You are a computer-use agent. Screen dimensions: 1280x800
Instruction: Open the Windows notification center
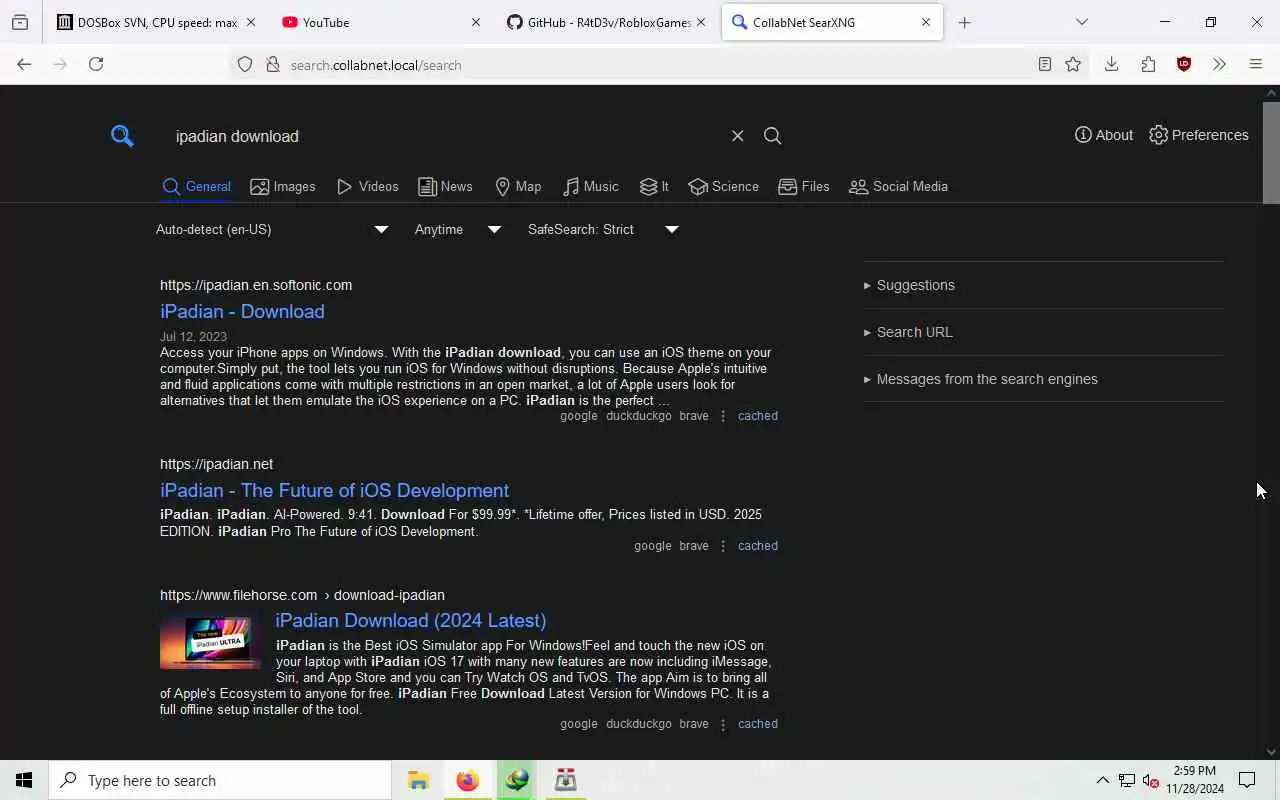[1247, 780]
